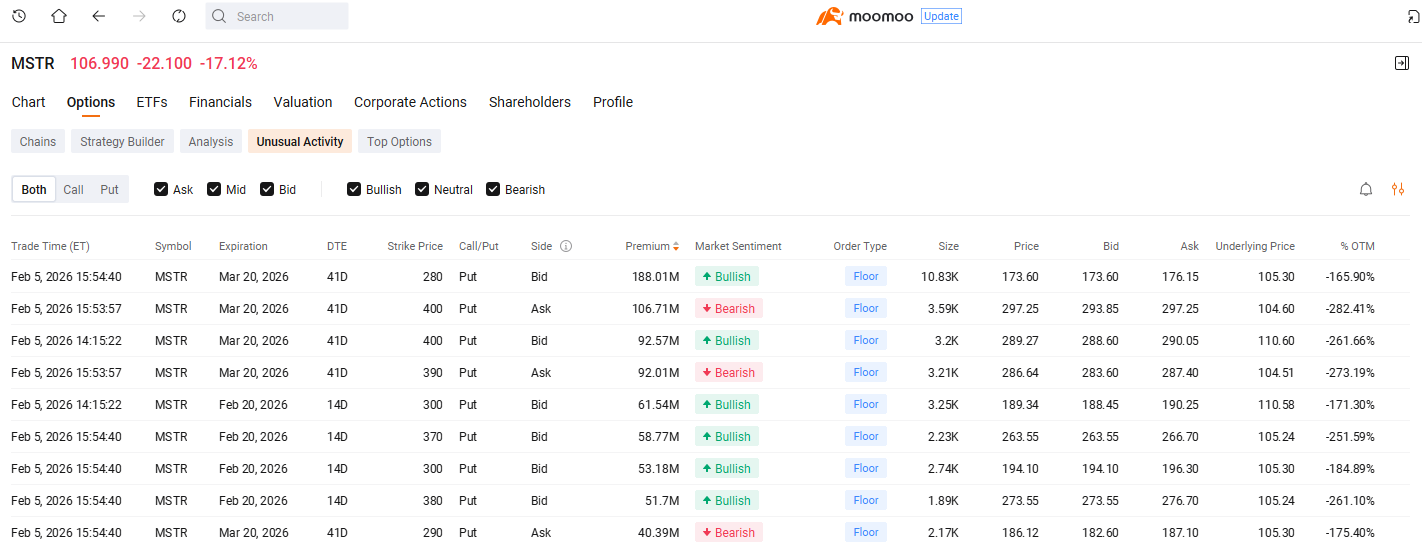Image resolution: width=1422 pixels, height=543 pixels.
Task: Switch to the Valuation tab
Action: coord(303,102)
